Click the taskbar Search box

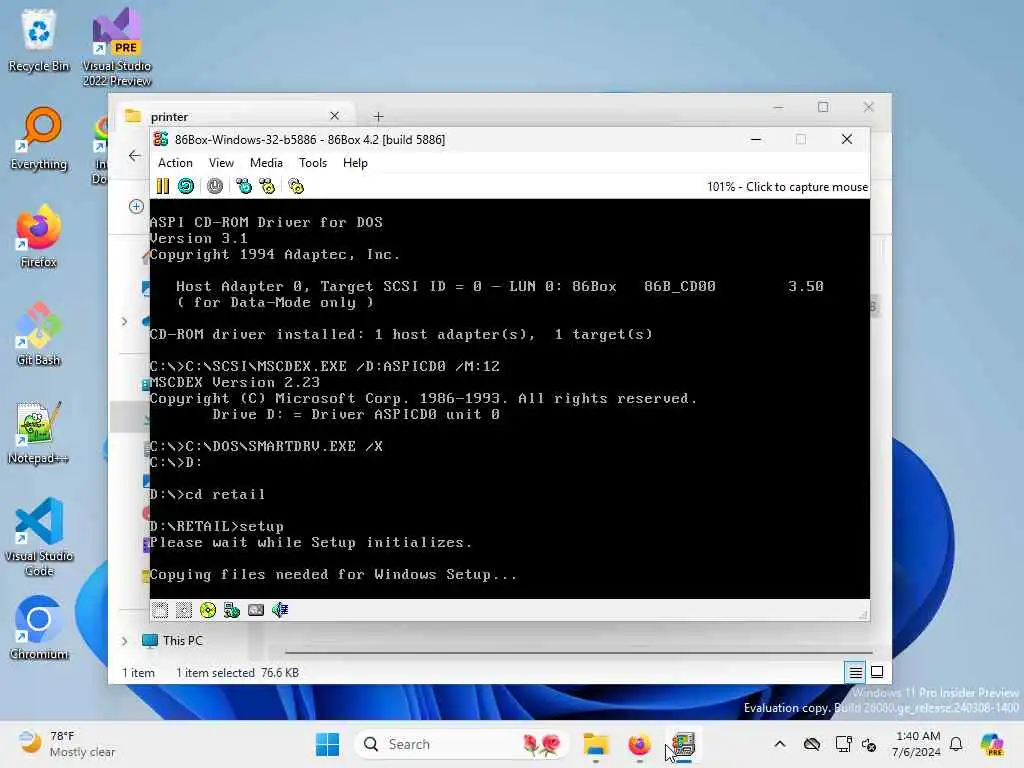(x=461, y=744)
